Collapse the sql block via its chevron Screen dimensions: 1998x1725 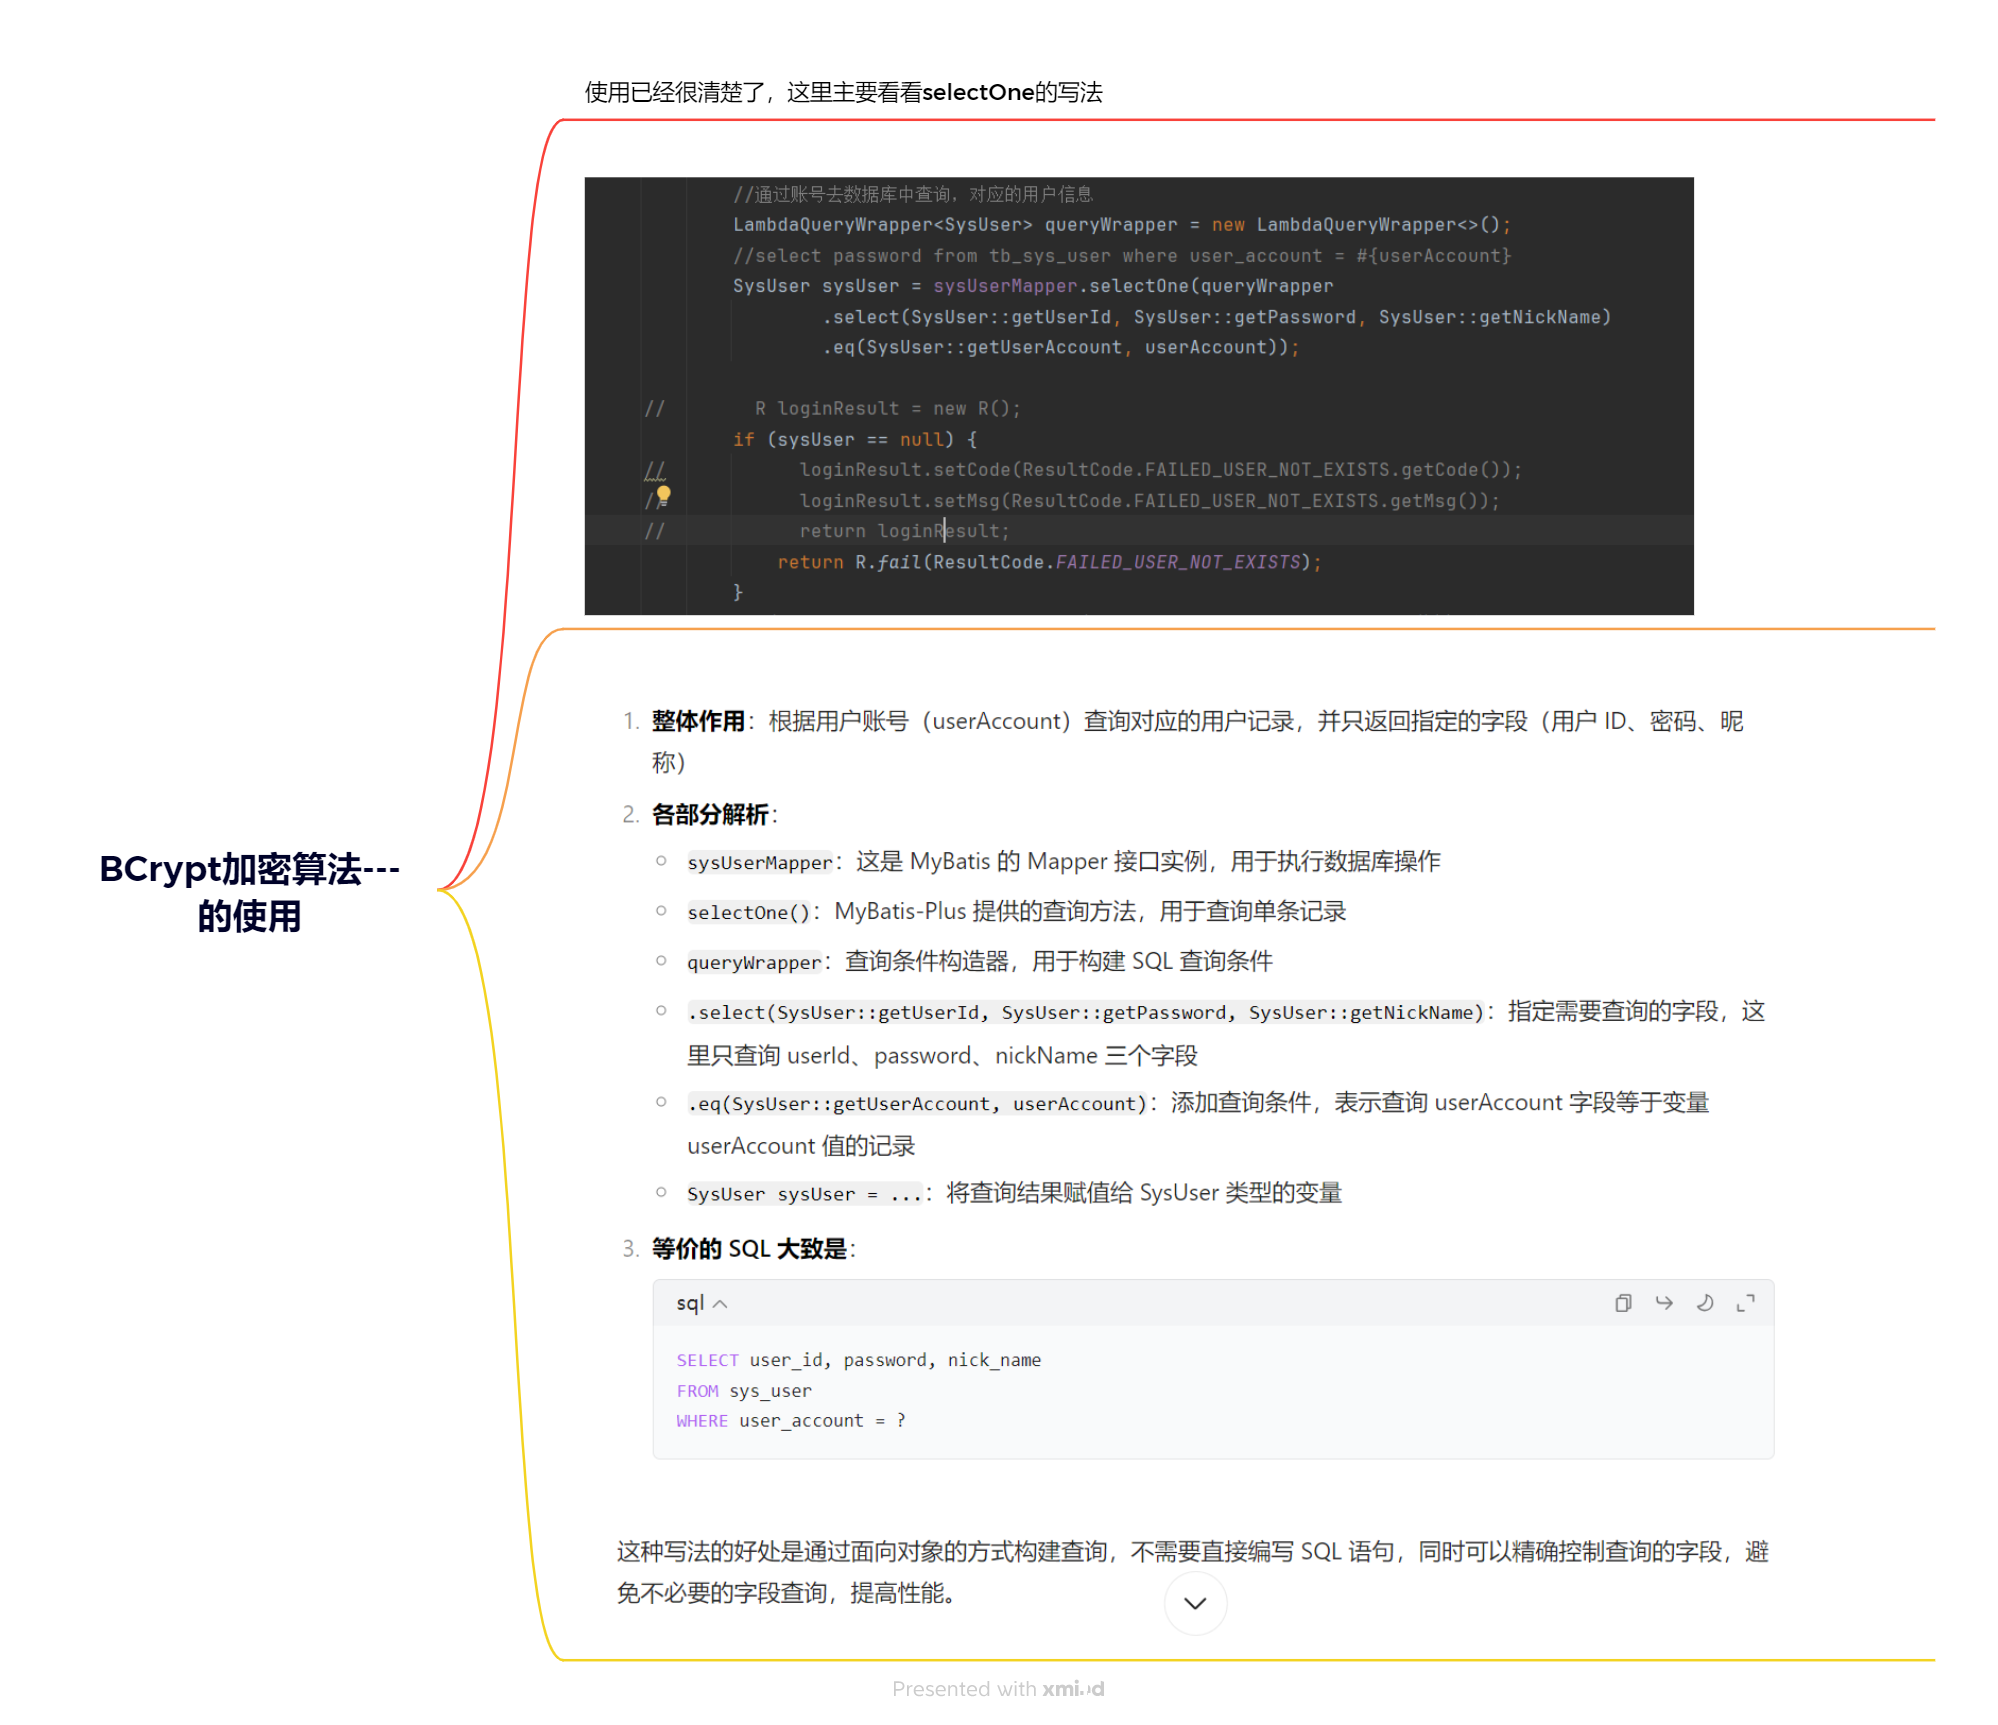720,1304
